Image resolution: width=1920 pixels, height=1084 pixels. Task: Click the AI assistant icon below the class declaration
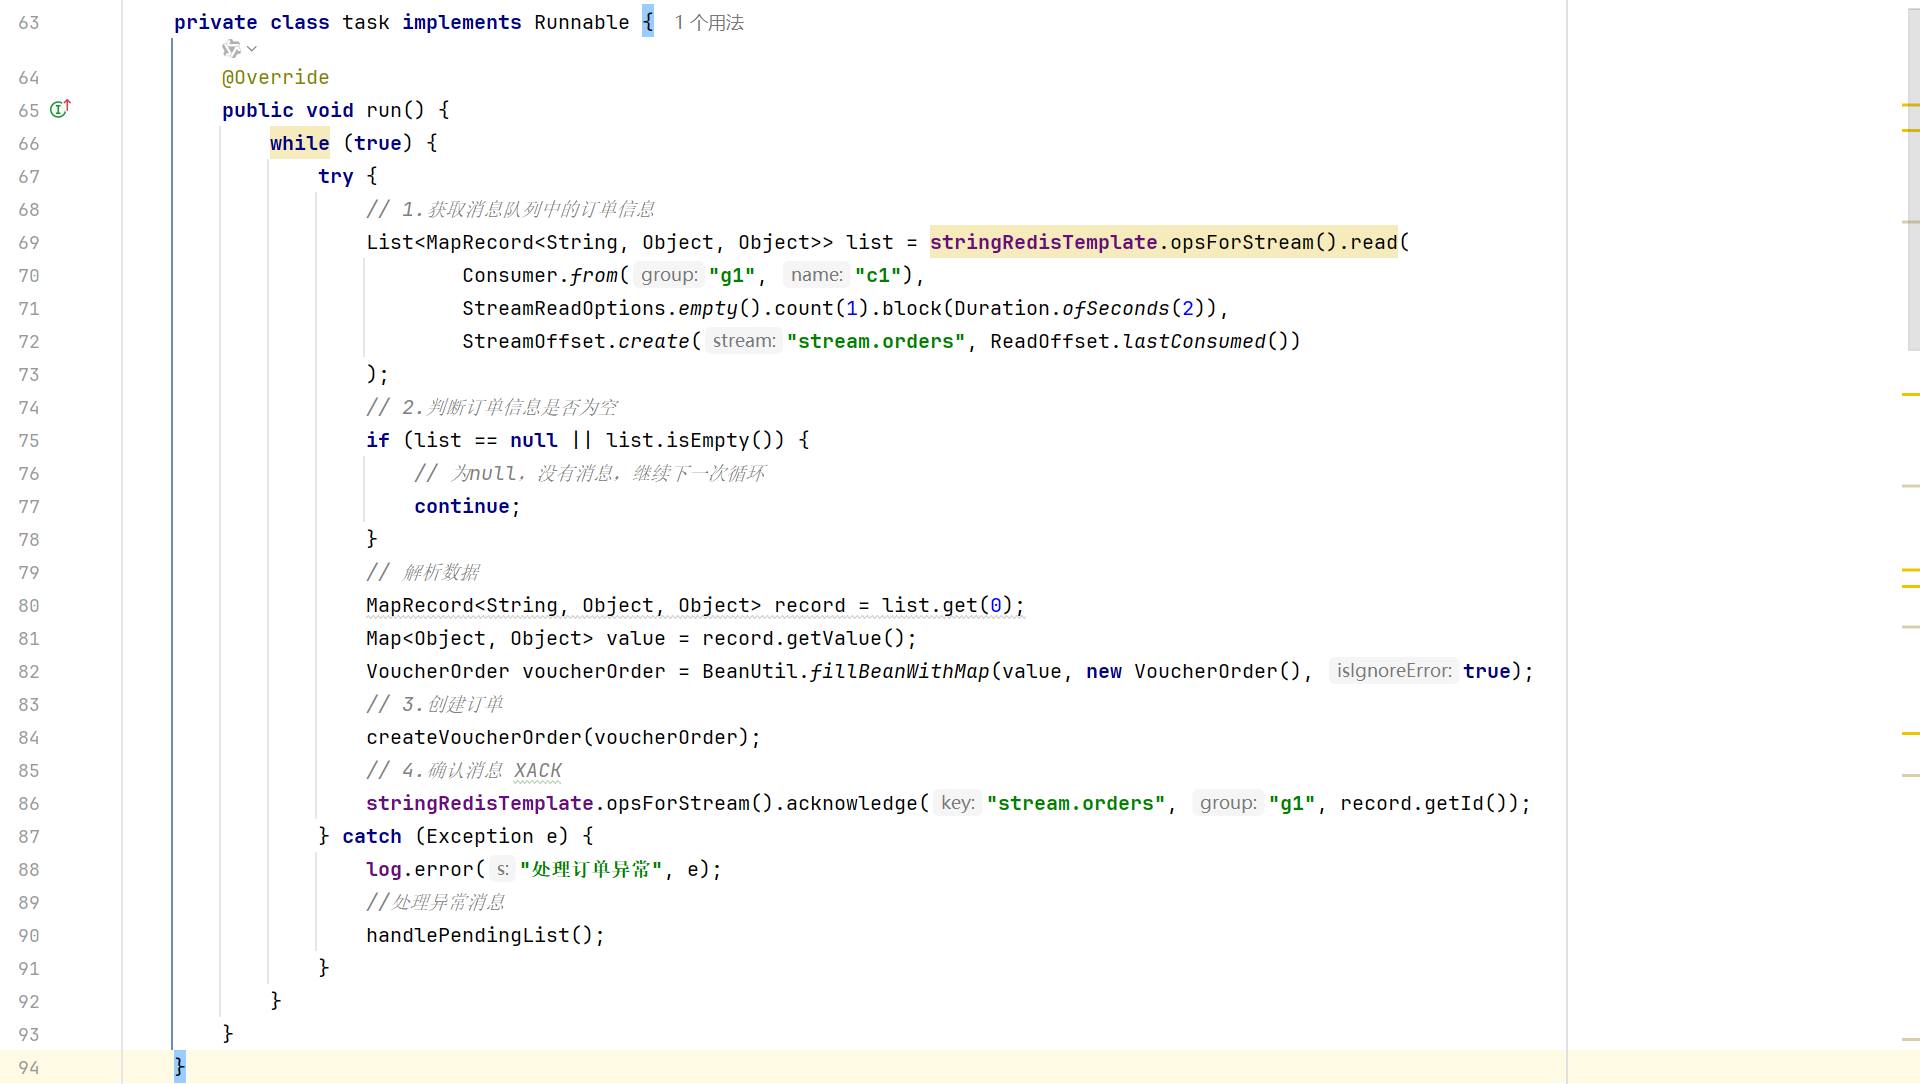coord(231,49)
